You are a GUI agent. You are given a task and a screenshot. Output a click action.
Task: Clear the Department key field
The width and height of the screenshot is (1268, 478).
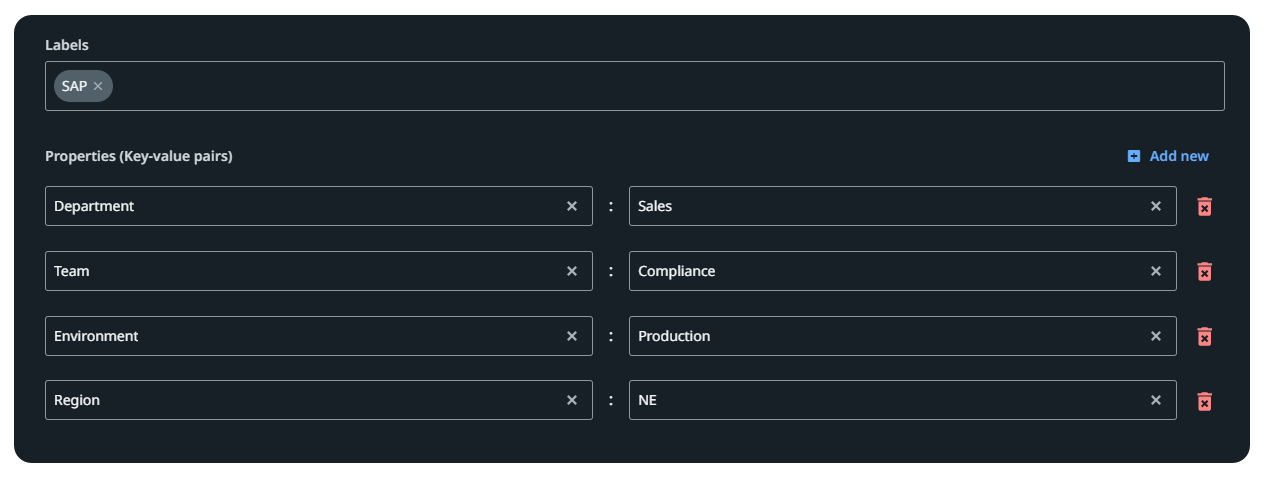pos(572,206)
